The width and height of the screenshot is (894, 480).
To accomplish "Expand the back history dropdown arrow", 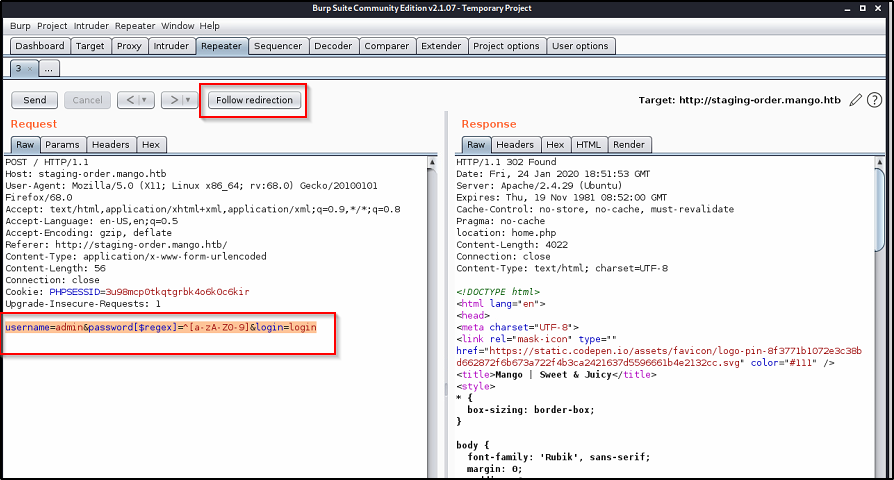I will tap(145, 100).
